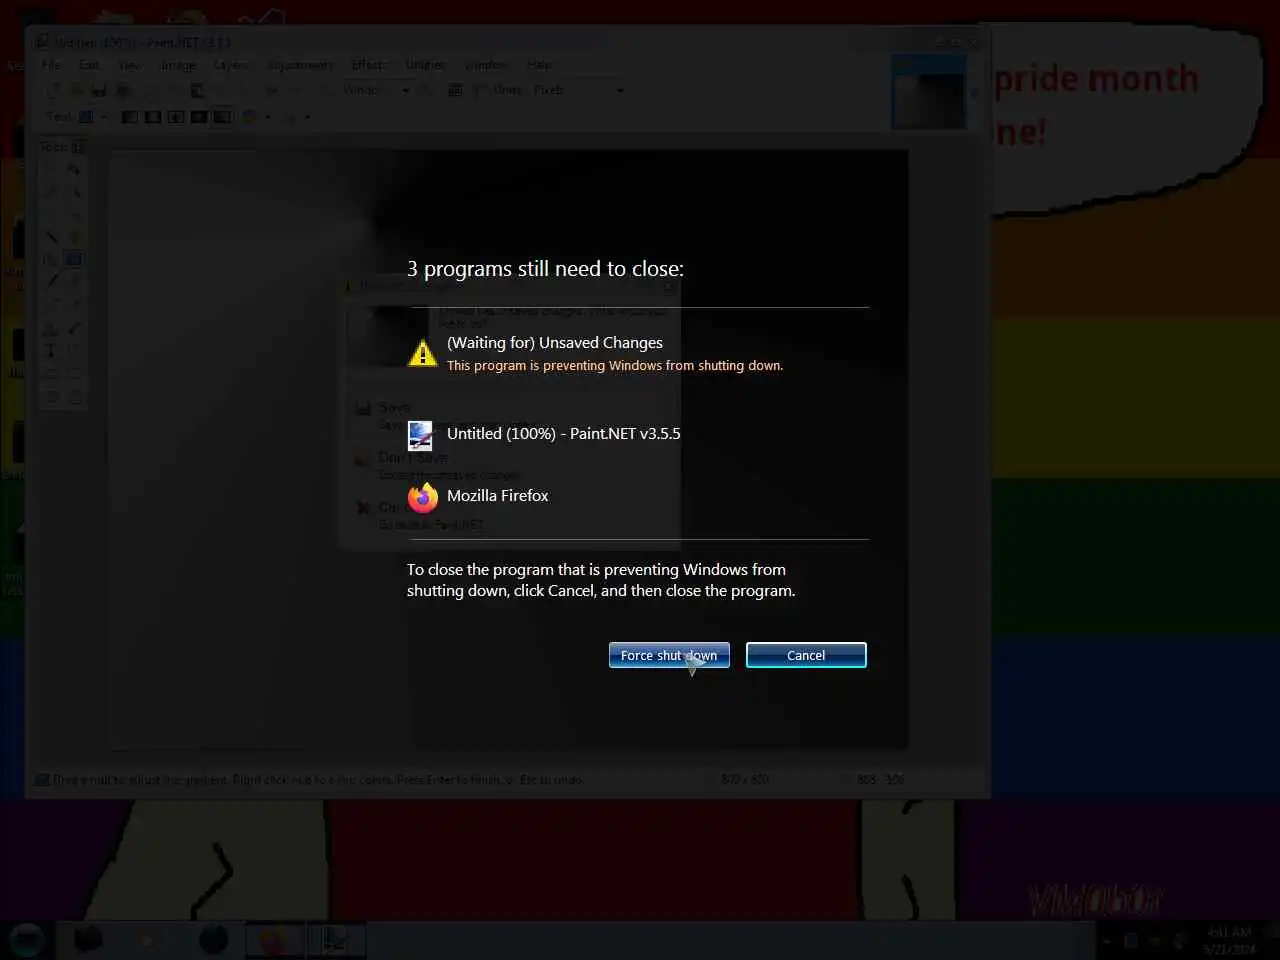The height and width of the screenshot is (960, 1280).
Task: Select the "Mozilla Firefox" program entry
Action: (x=498, y=496)
